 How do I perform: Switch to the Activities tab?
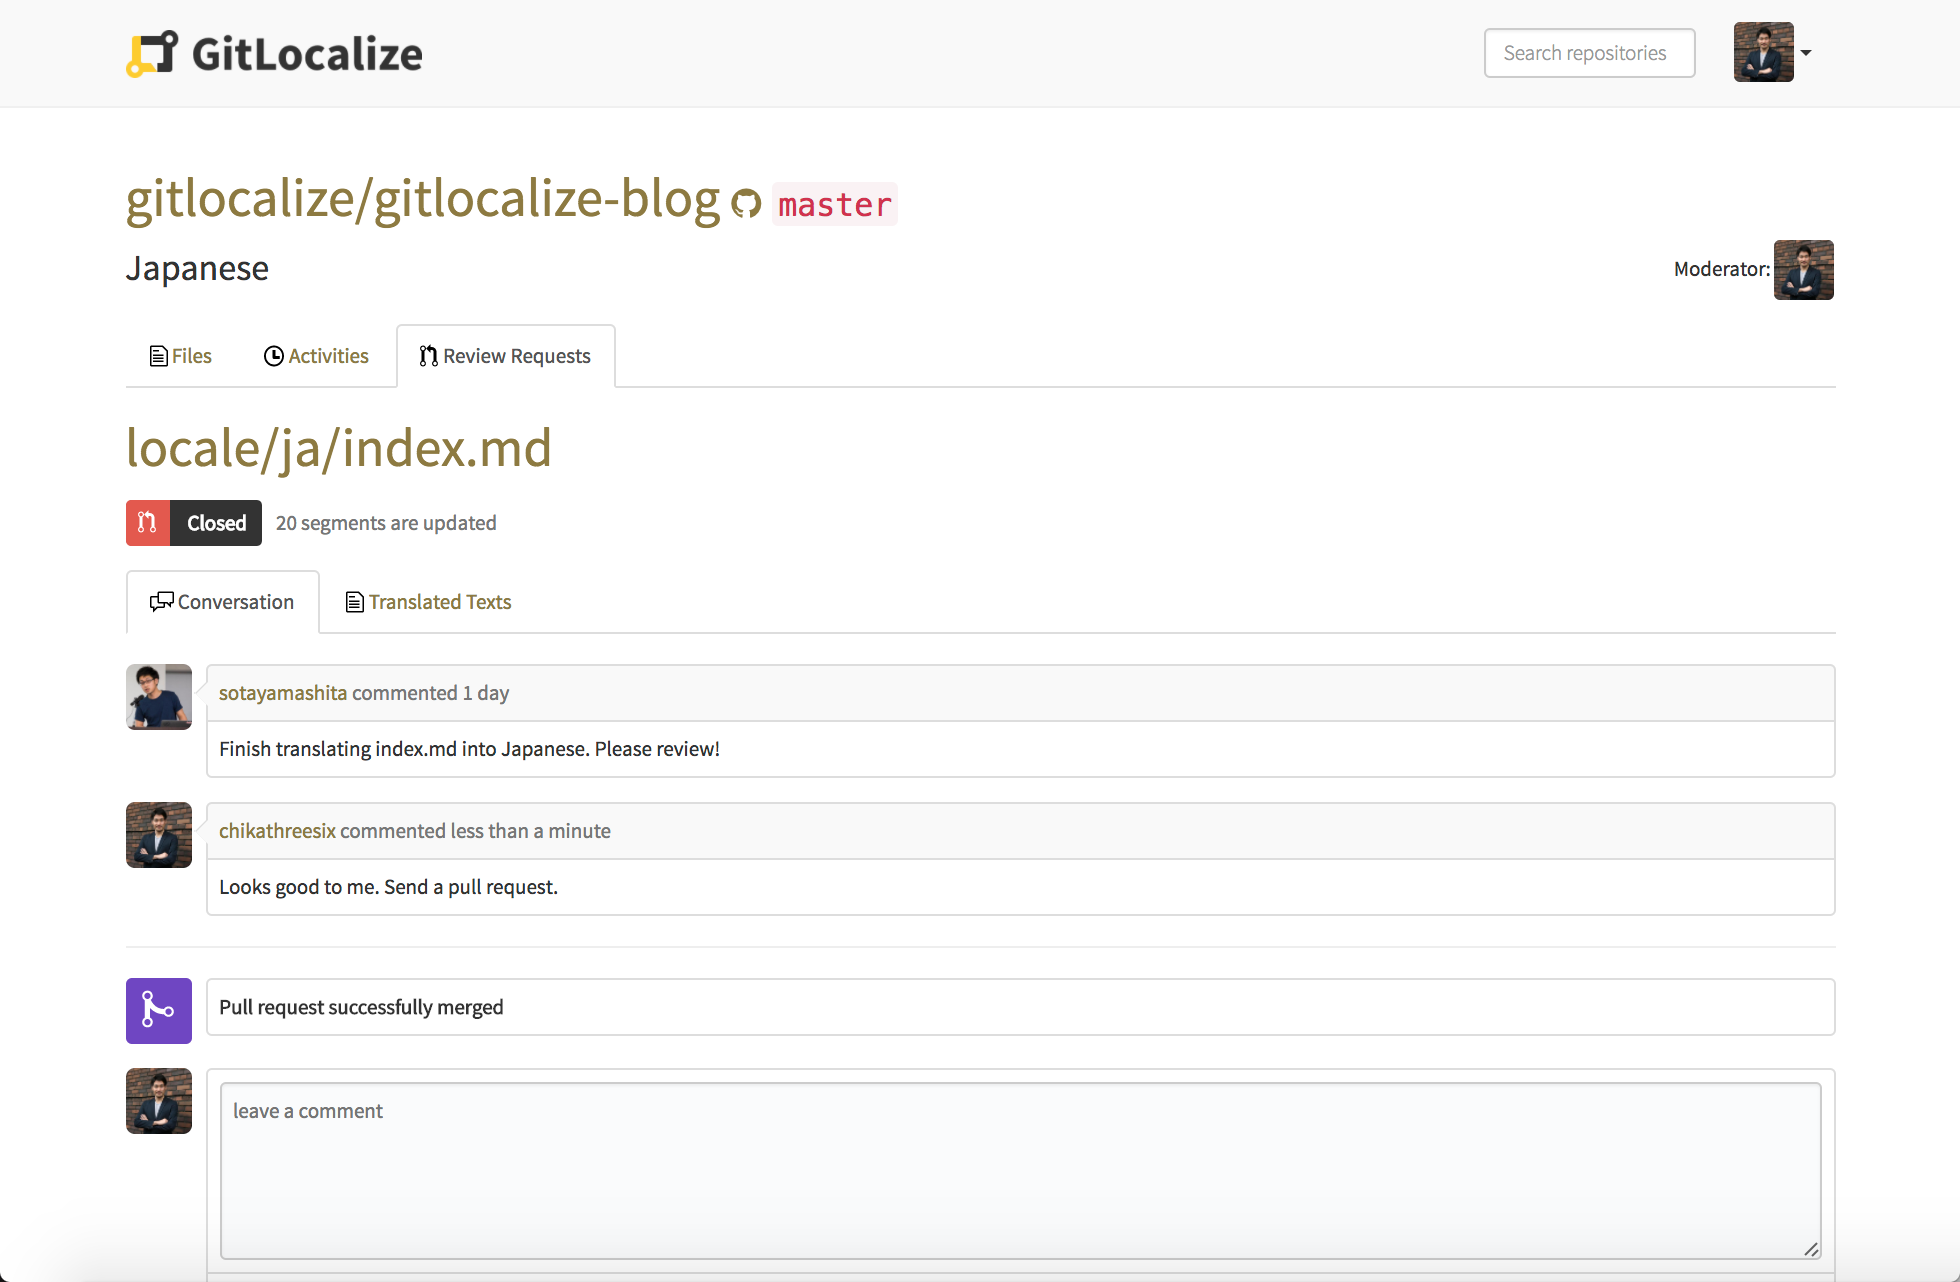[x=316, y=356]
